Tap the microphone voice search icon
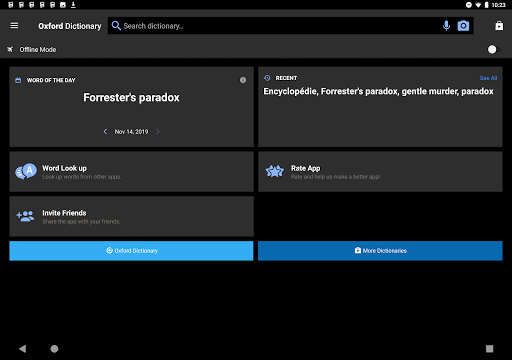The width and height of the screenshot is (512, 360). click(446, 26)
